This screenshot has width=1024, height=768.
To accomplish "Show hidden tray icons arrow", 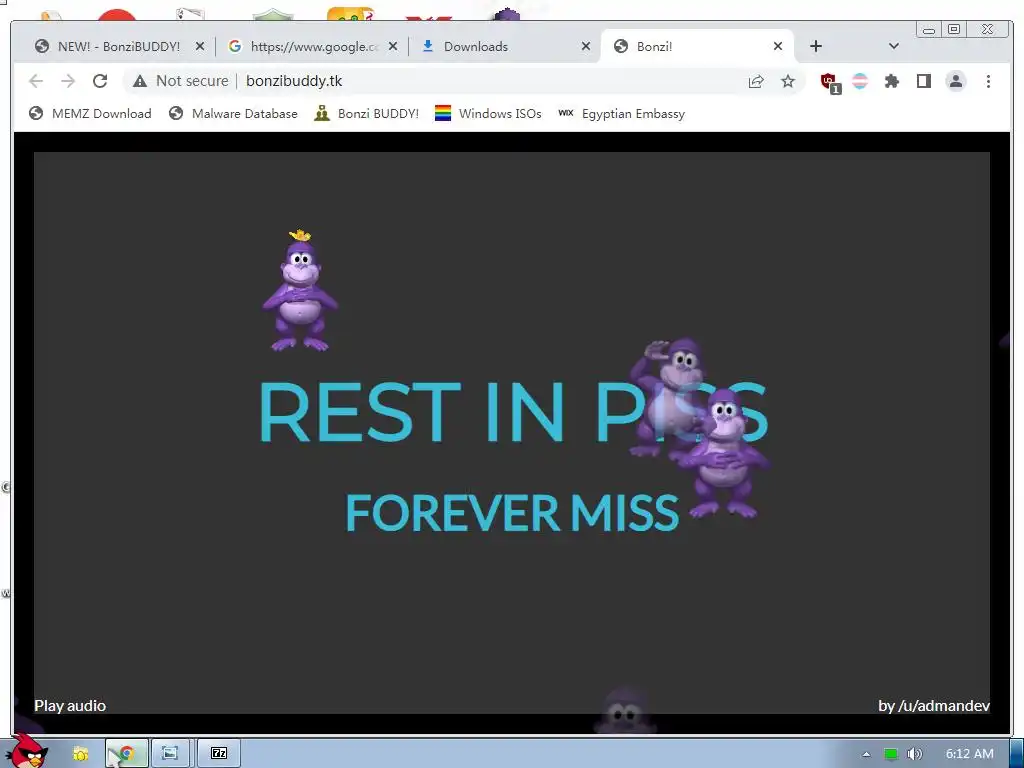I will (867, 754).
